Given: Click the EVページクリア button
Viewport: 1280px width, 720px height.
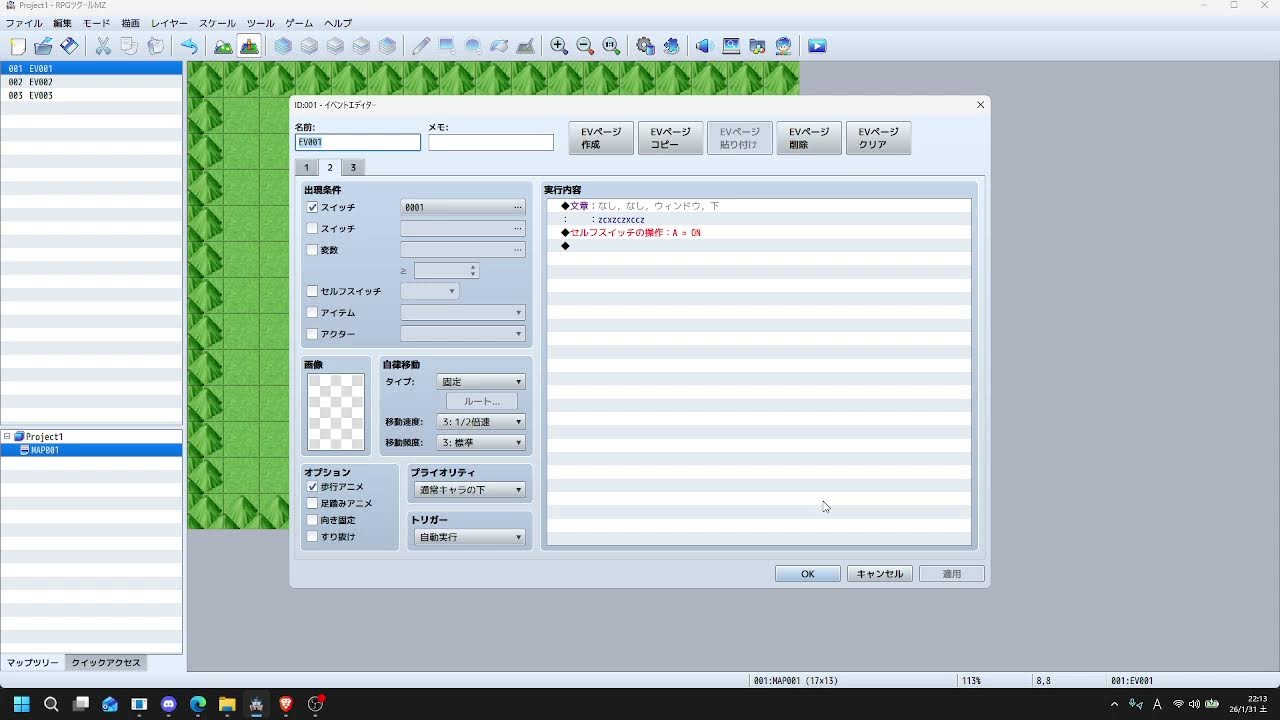Looking at the screenshot, I should (878, 138).
